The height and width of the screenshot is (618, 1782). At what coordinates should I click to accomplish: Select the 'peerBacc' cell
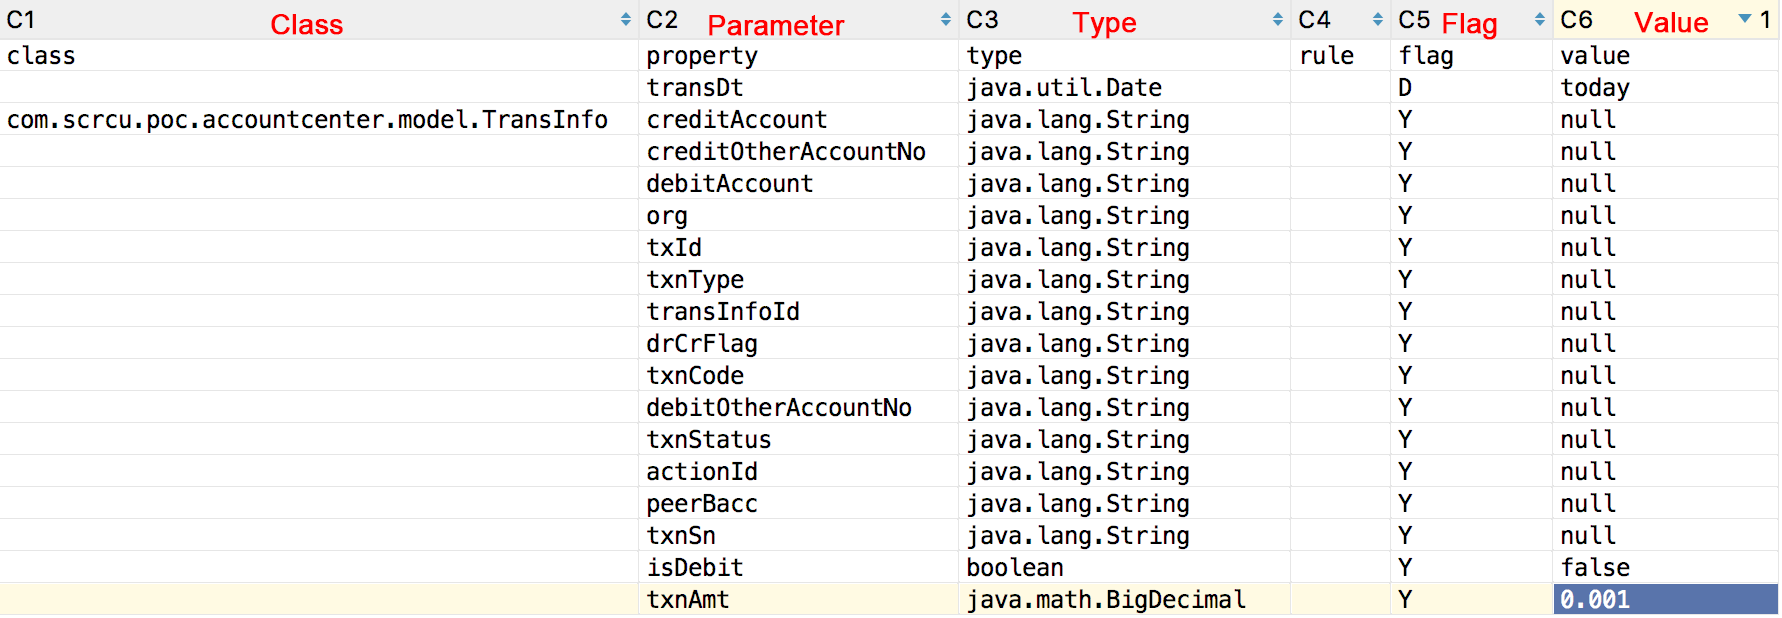[x=799, y=503]
